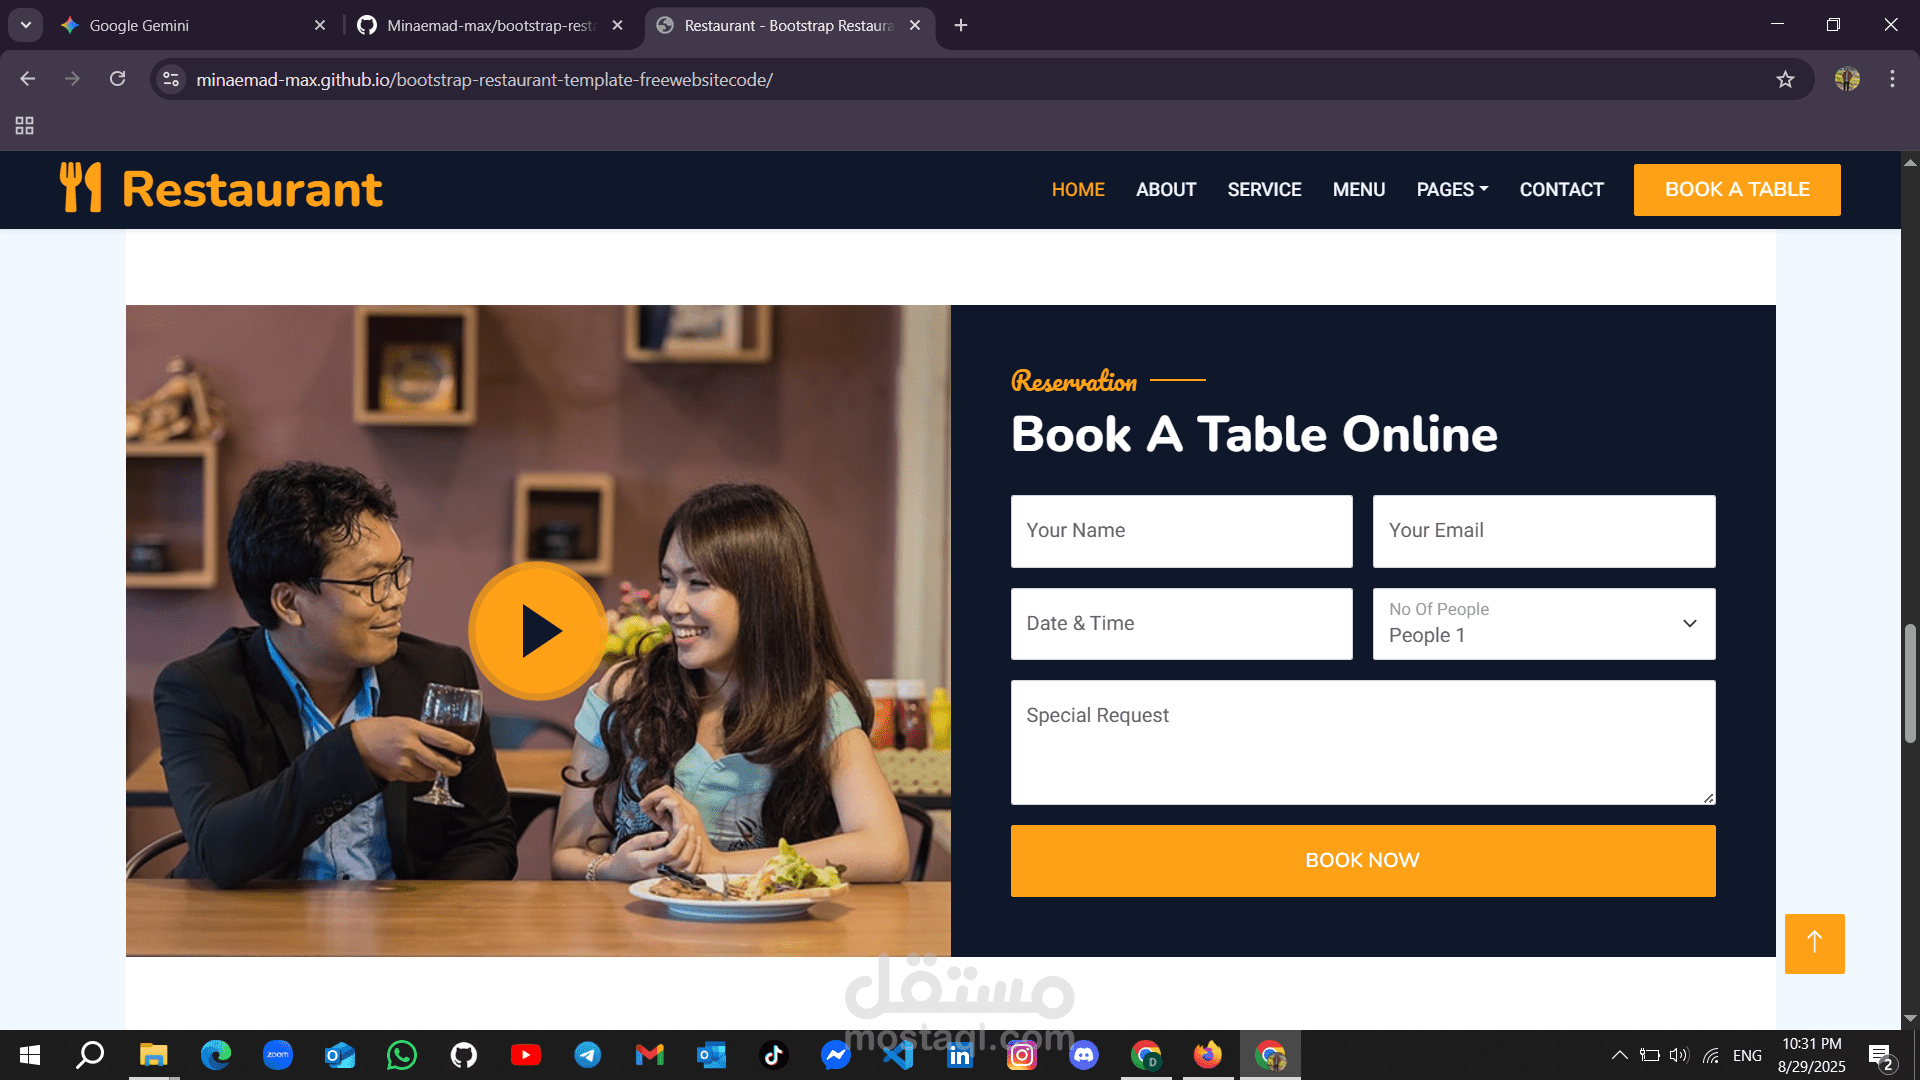1920x1080 pixels.
Task: Expand the PAGES navigation dropdown
Action: tap(1452, 190)
